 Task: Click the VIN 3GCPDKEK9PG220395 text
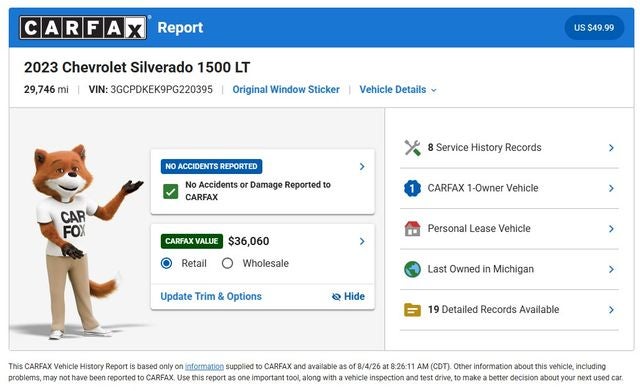point(151,89)
